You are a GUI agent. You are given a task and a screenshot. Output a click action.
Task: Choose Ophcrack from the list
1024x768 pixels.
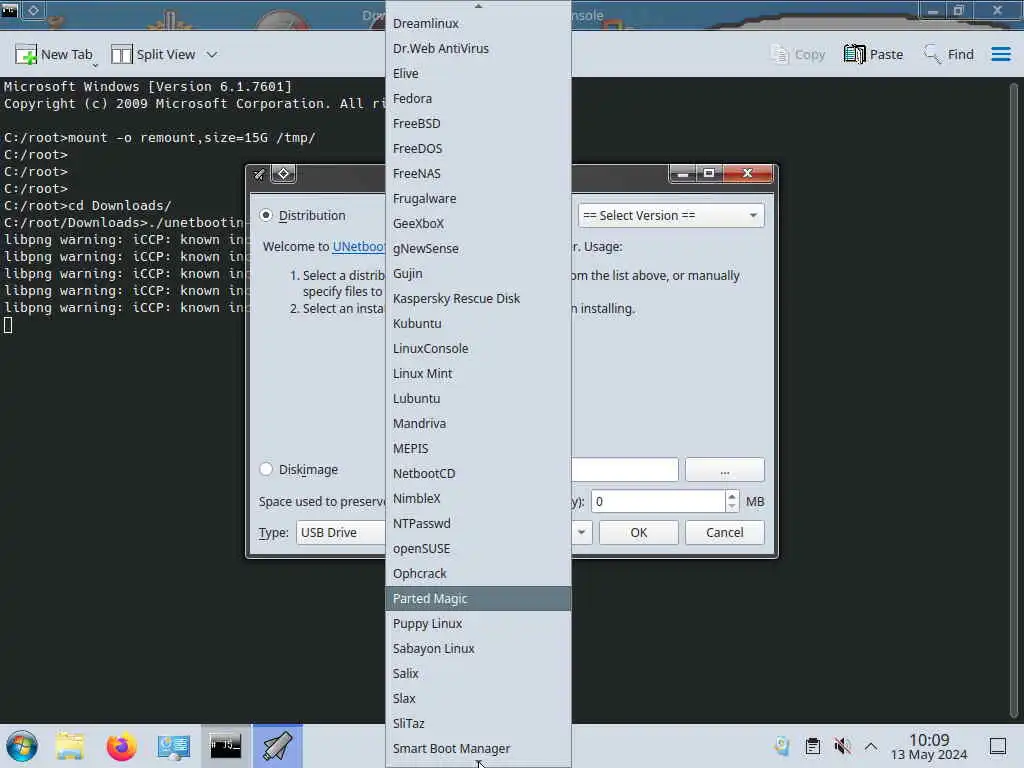[x=478, y=573]
